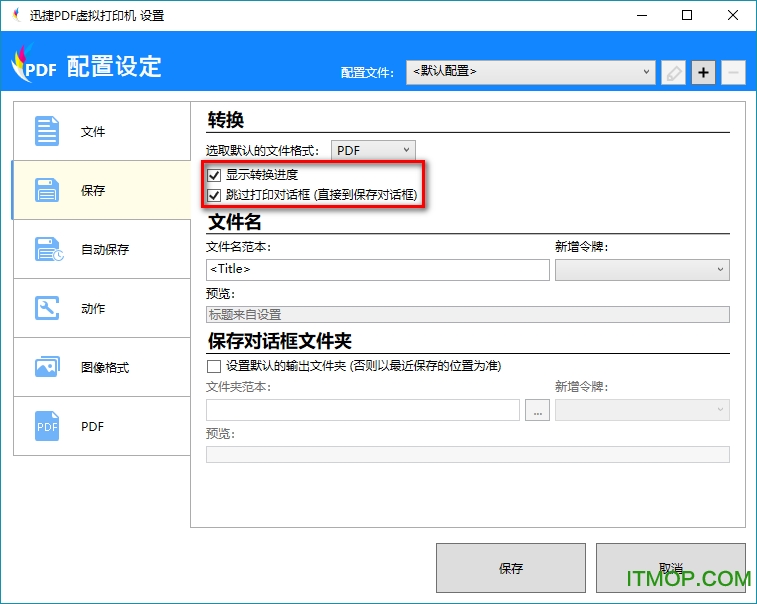
Task: Open the PDF settings tab
Action: [102, 426]
